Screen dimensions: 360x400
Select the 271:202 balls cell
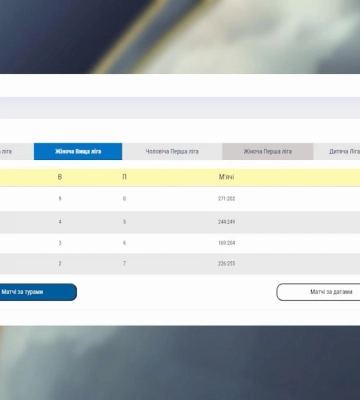227,199
